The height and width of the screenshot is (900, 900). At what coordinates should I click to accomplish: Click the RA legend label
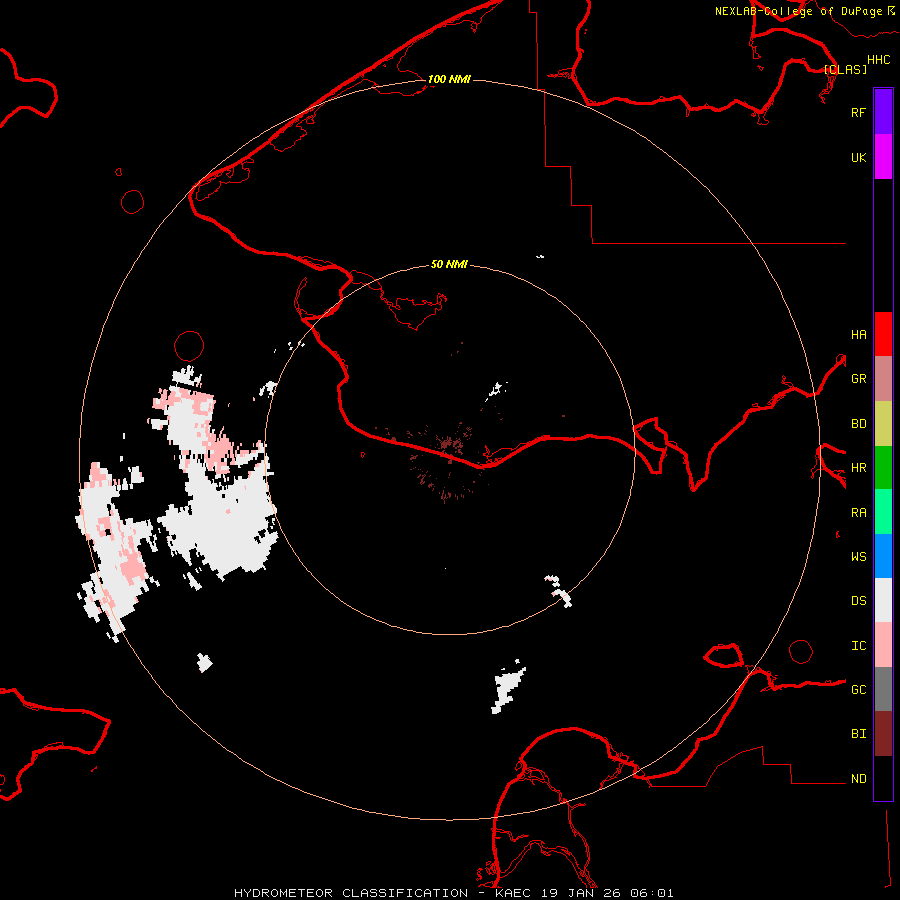pyautogui.click(x=858, y=513)
